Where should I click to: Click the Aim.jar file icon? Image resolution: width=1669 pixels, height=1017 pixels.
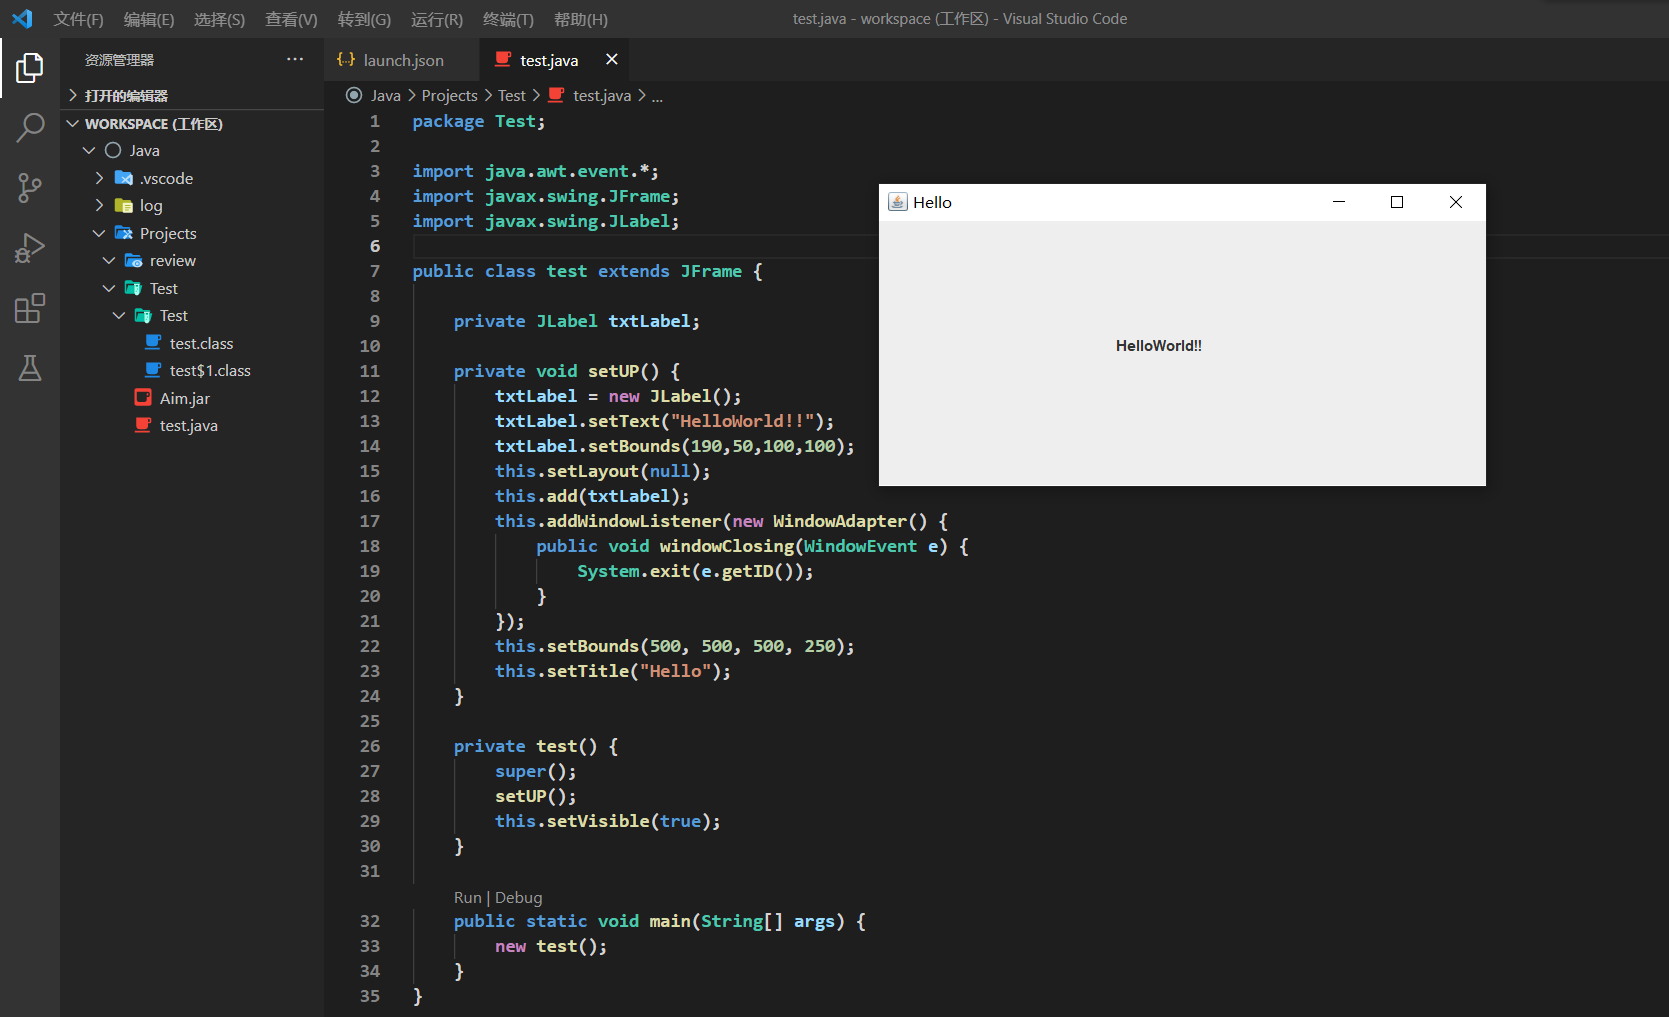tap(143, 397)
